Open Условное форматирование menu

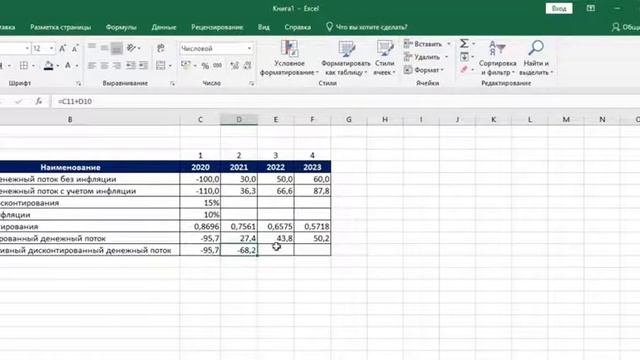point(289,58)
